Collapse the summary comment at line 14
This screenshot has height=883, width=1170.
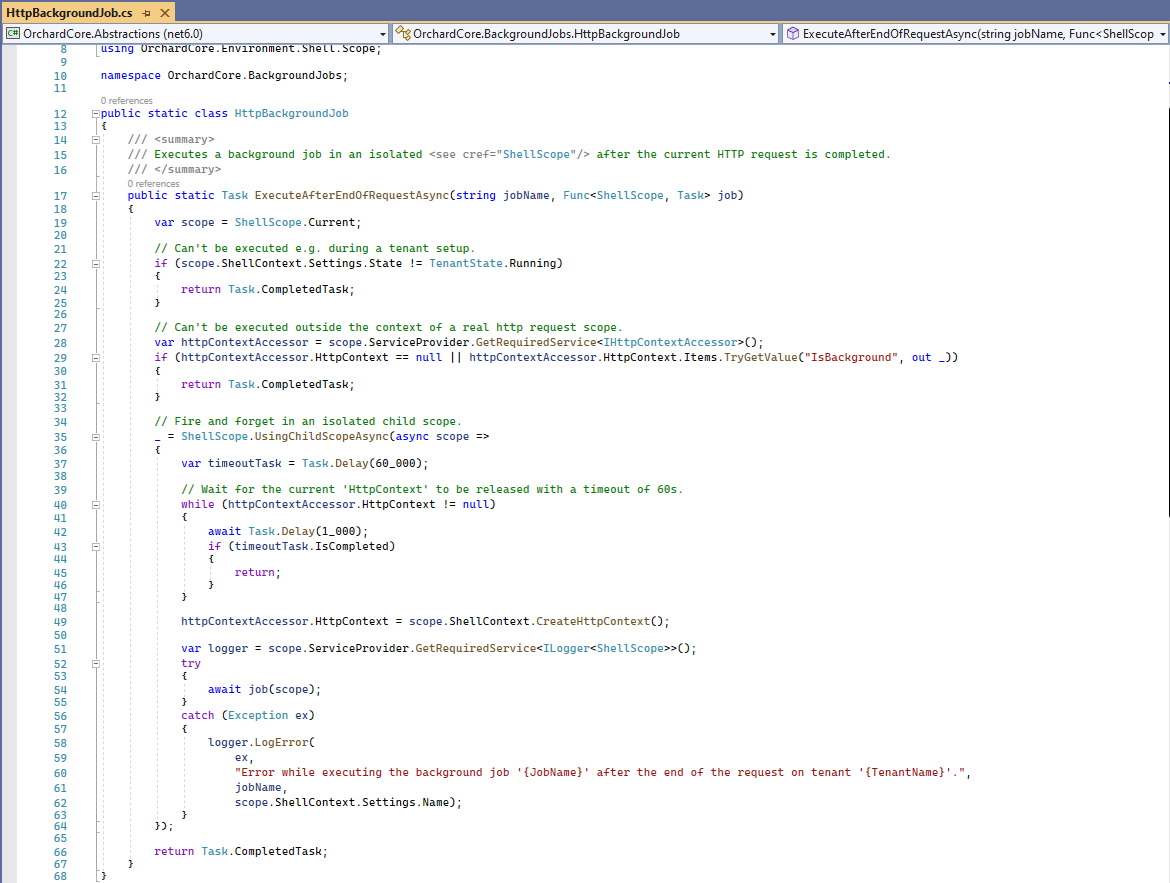pos(96,140)
